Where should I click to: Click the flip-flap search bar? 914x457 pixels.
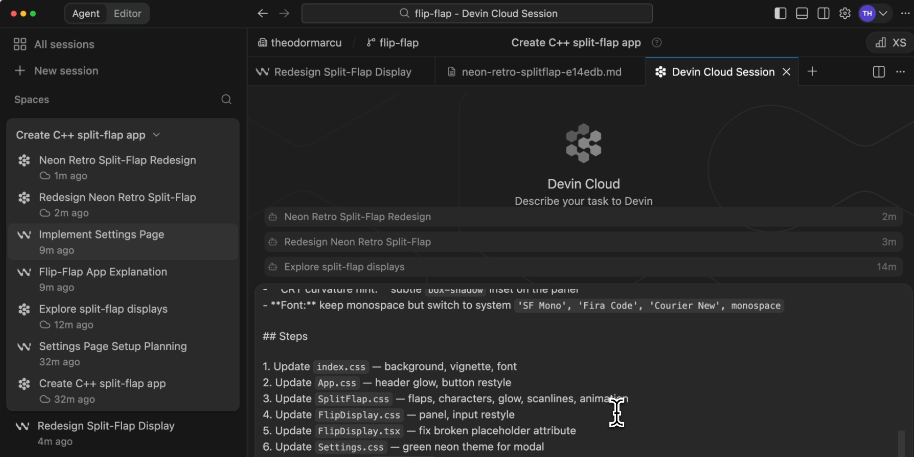click(x=477, y=13)
